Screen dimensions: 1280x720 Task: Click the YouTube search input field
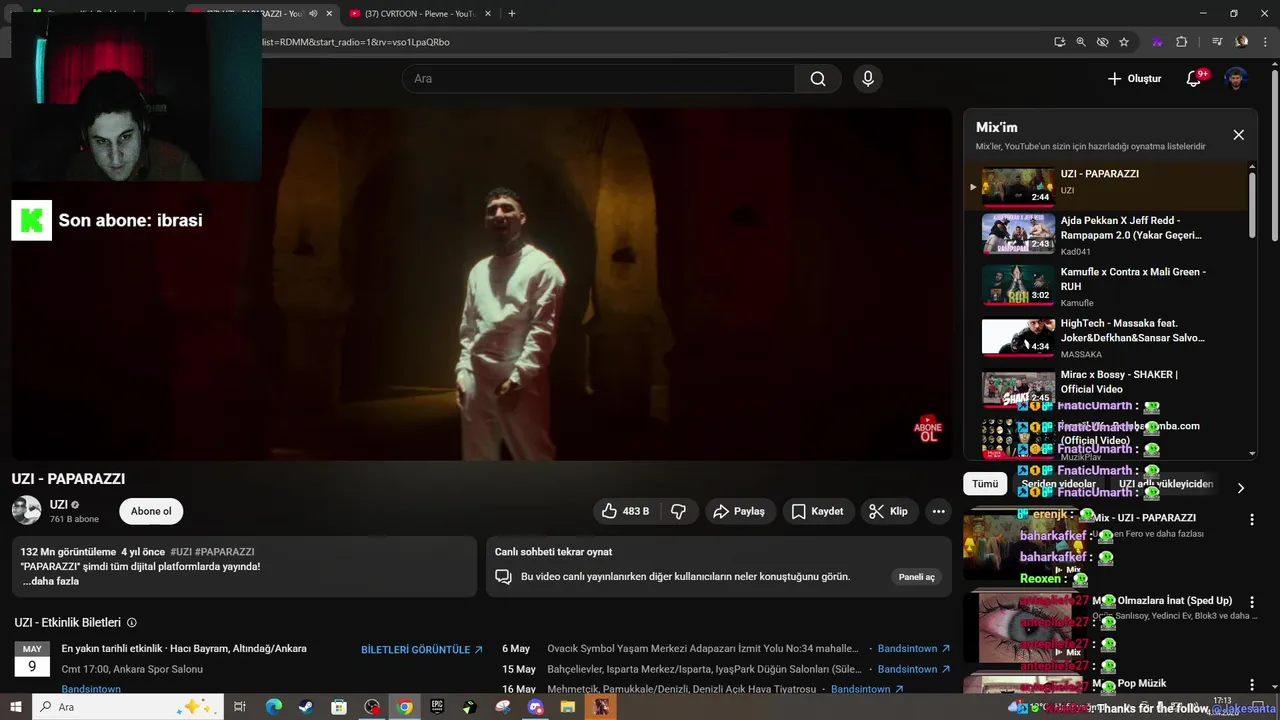coord(598,79)
